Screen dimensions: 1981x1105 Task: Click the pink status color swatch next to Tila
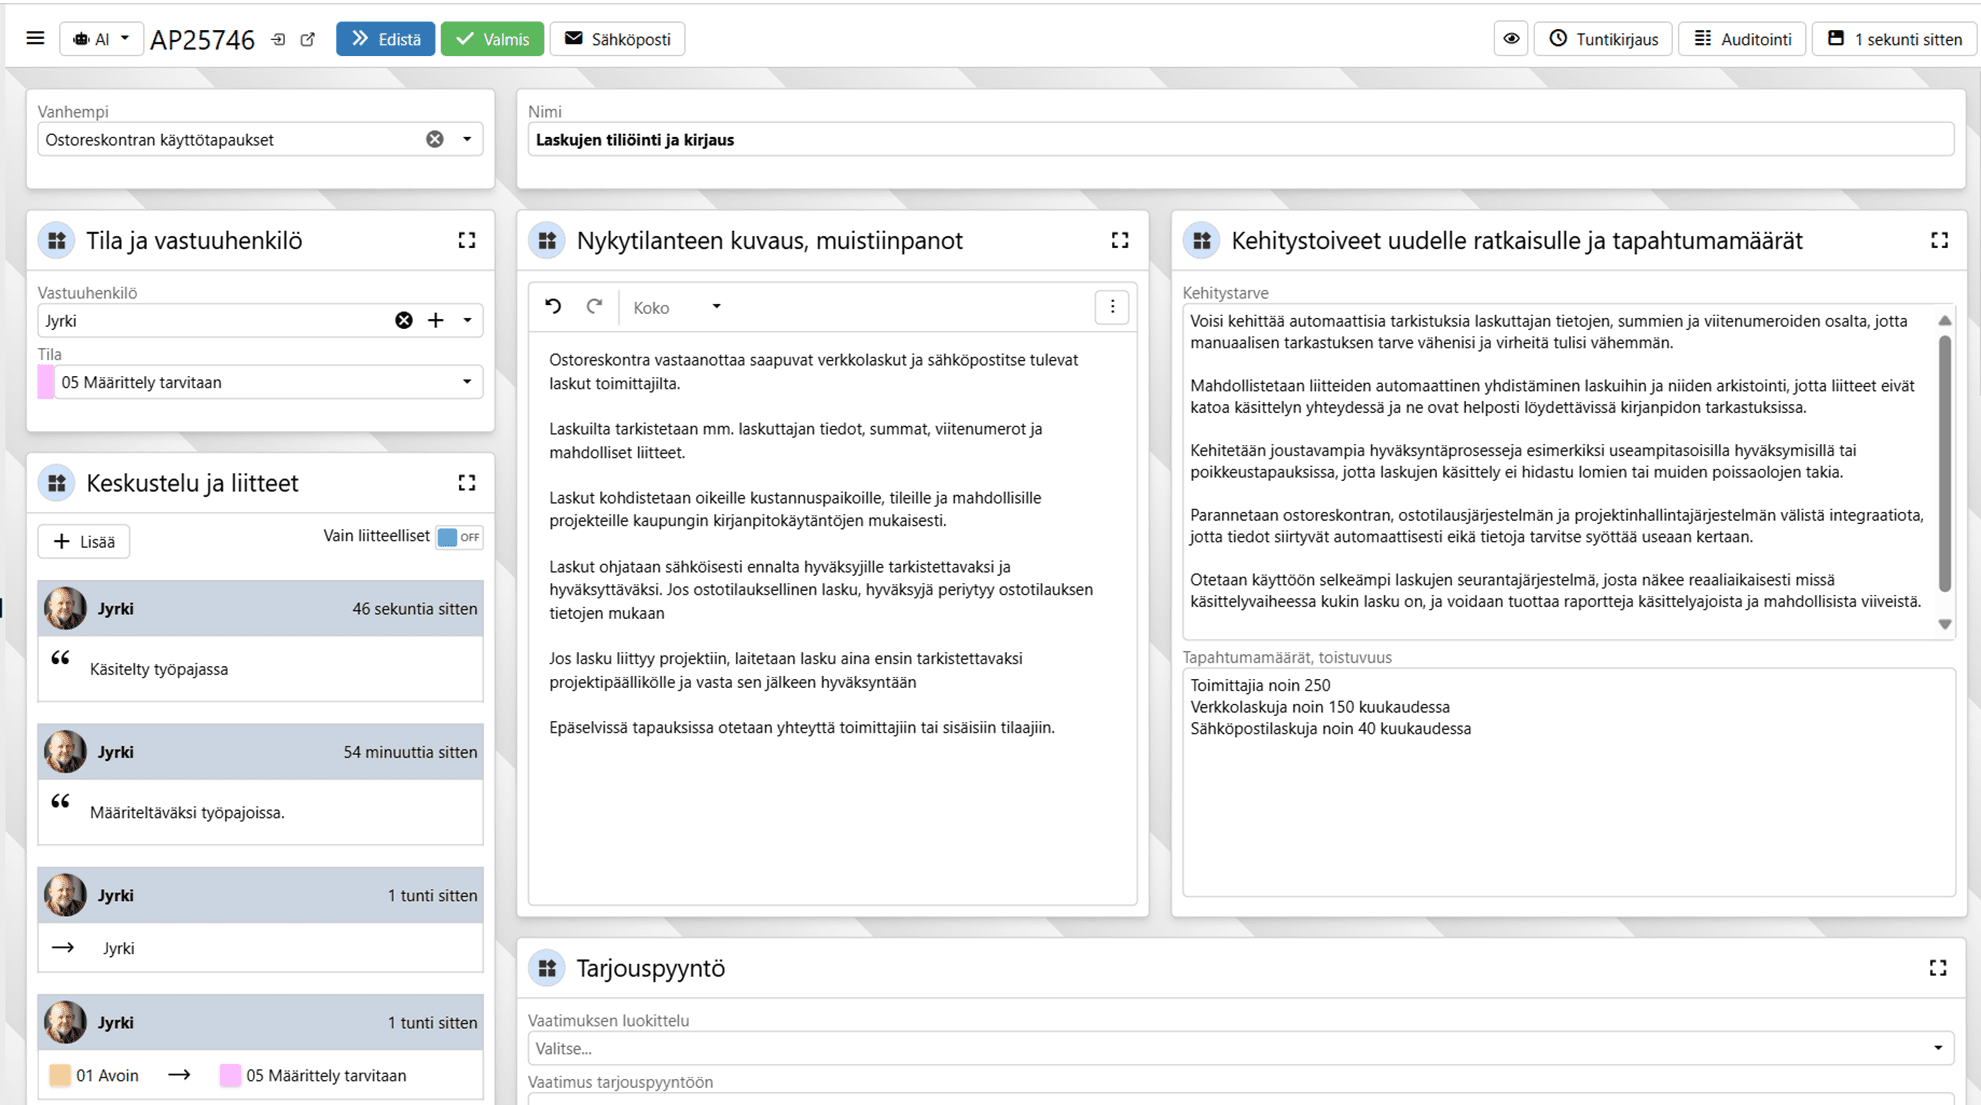(x=46, y=382)
